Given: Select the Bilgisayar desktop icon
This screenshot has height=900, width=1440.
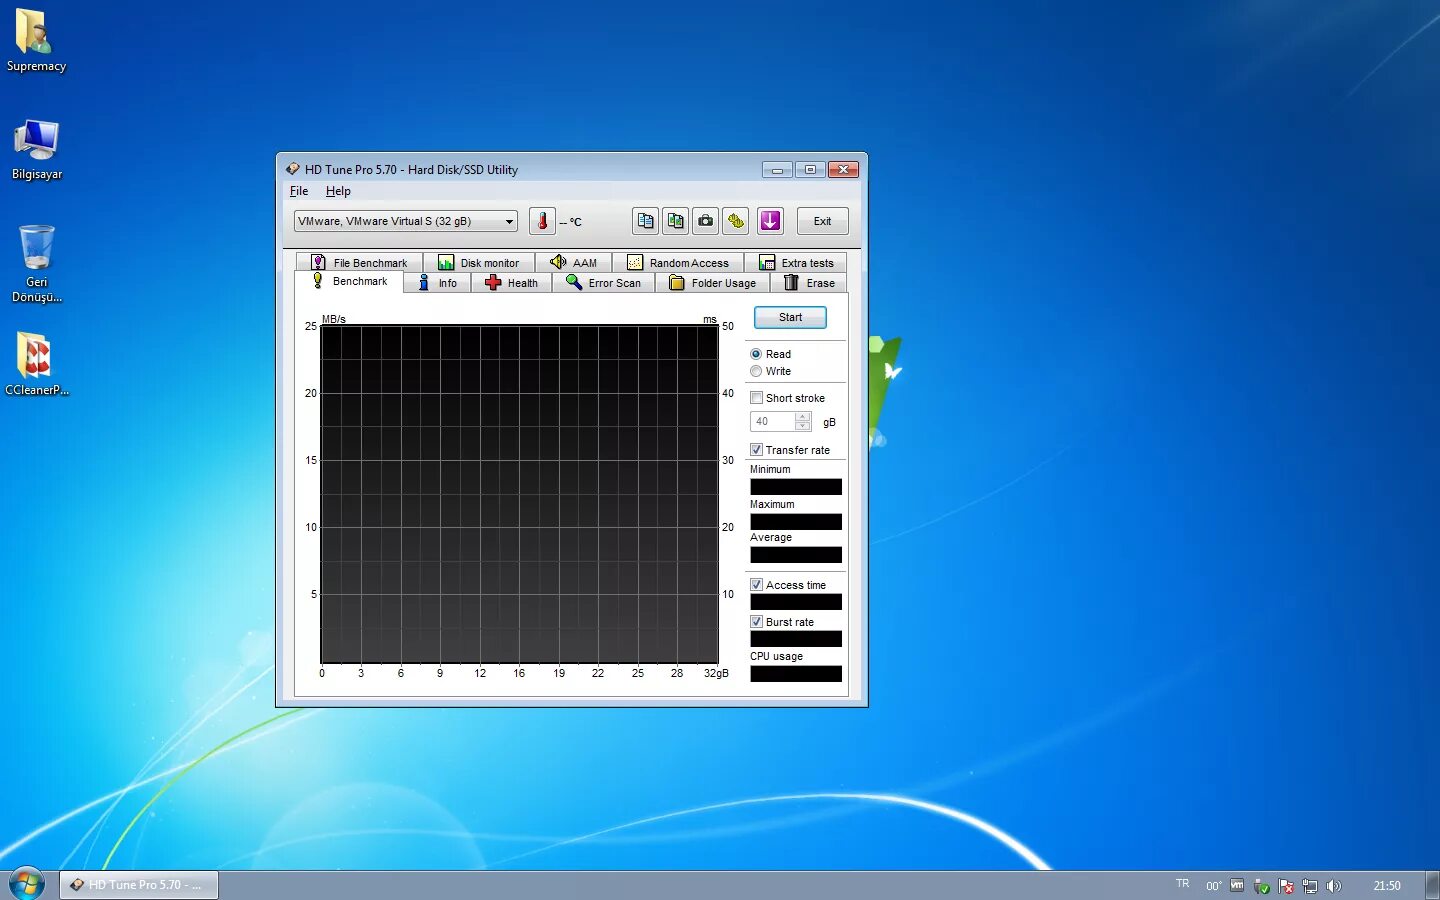Looking at the screenshot, I should [37, 150].
